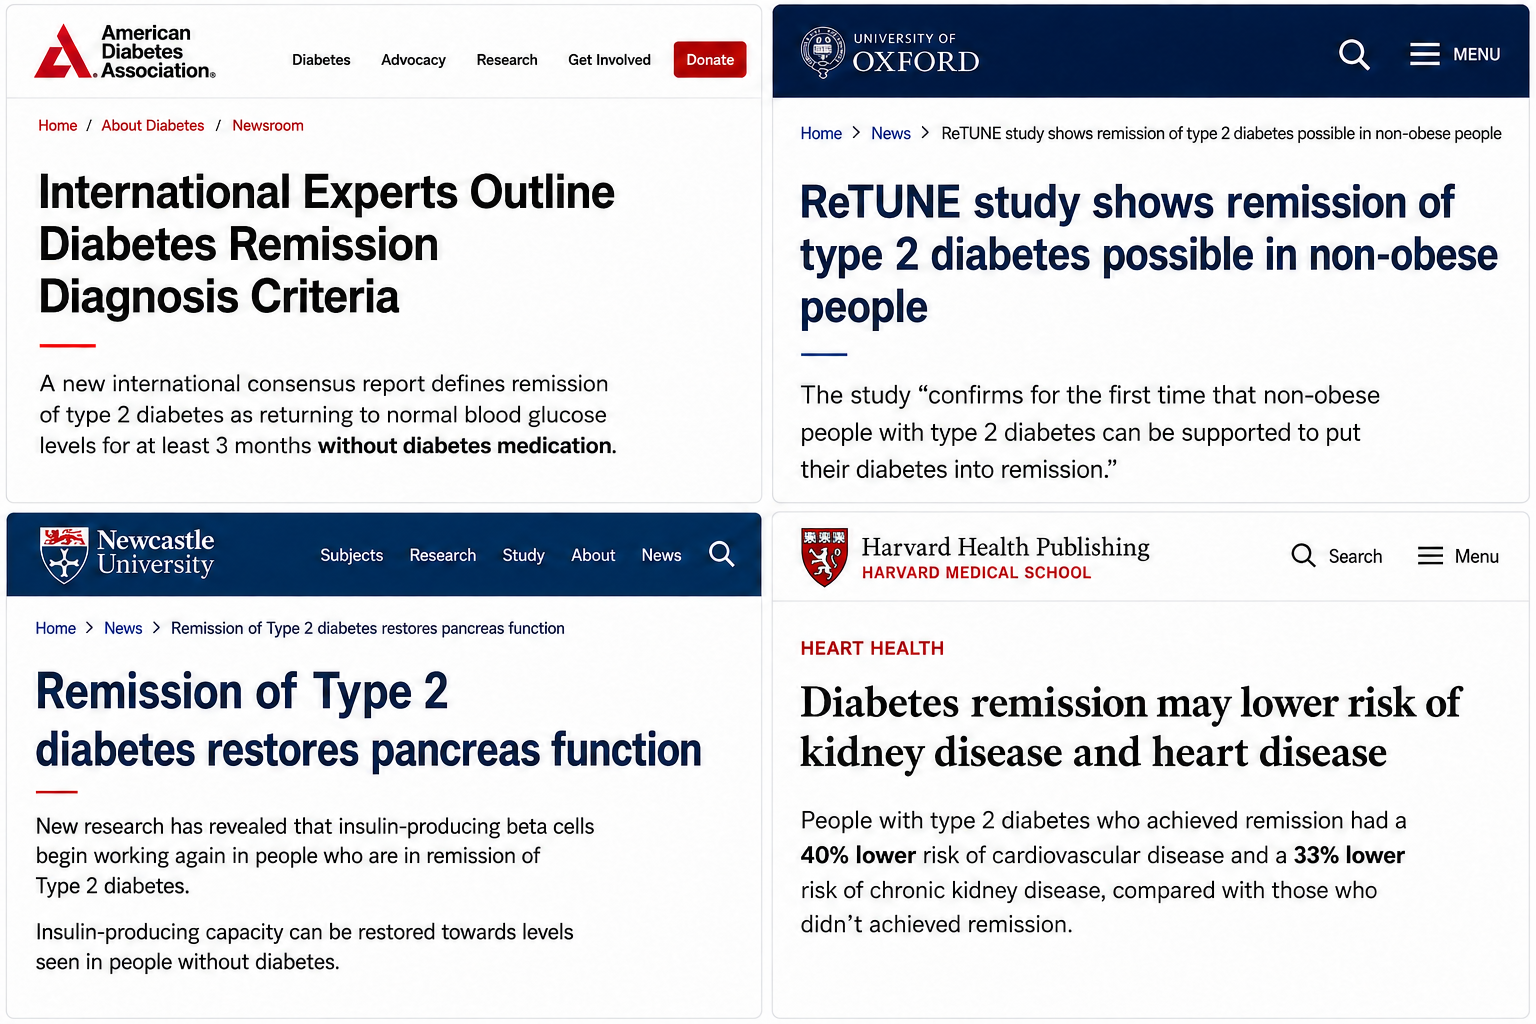Viewport: 1536px width, 1024px height.
Task: Open the Harvard Health hamburger Menu
Action: click(1458, 556)
